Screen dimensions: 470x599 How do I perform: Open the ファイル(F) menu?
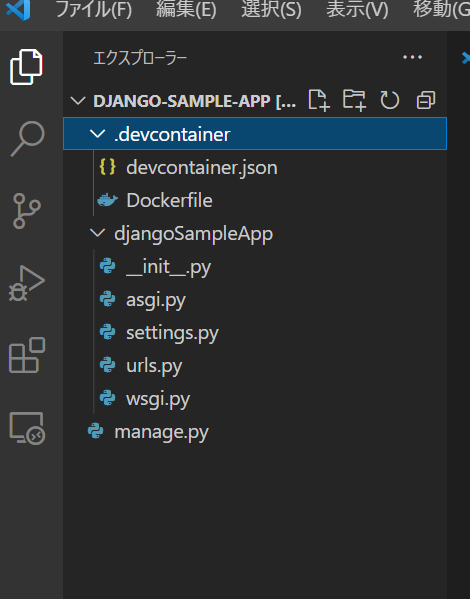(x=94, y=10)
